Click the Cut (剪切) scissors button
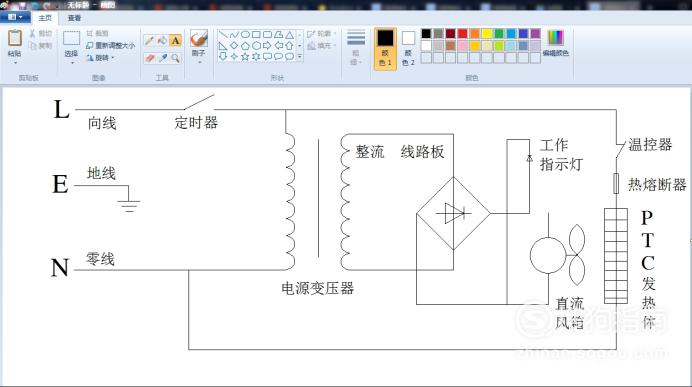 coord(41,34)
